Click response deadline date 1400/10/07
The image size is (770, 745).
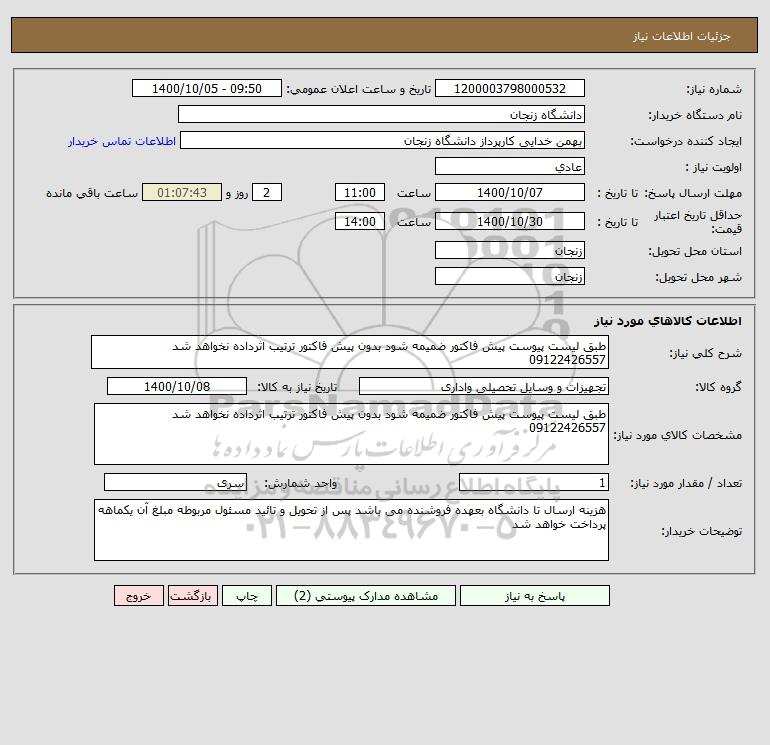pyautogui.click(x=510, y=193)
